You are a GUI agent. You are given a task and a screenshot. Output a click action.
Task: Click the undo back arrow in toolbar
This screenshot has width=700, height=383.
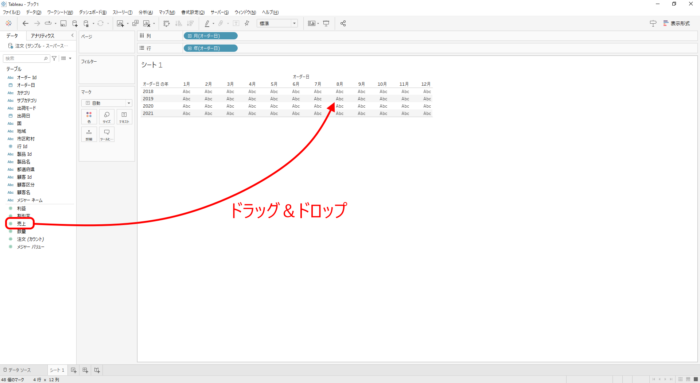(25, 23)
